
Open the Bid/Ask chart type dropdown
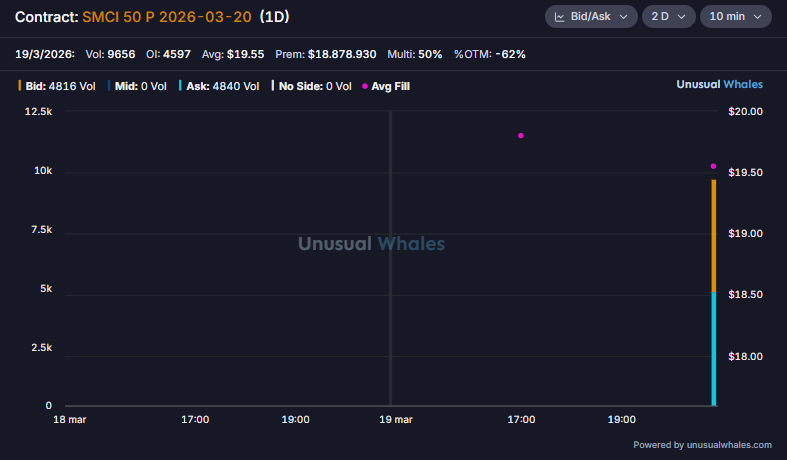click(591, 17)
